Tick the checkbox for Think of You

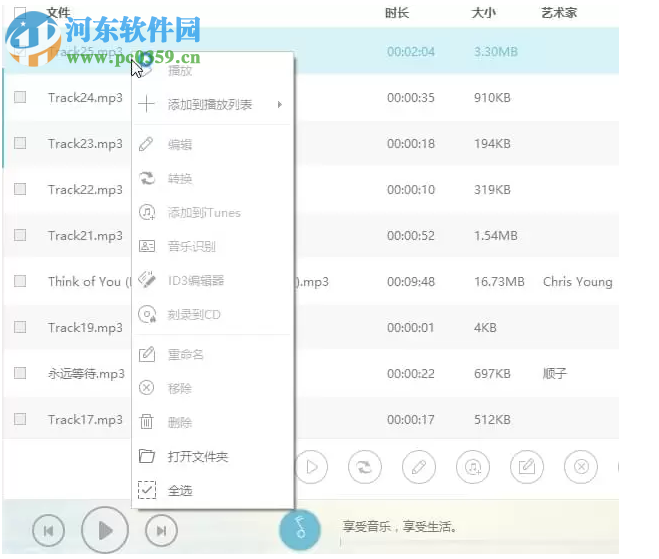(20, 281)
